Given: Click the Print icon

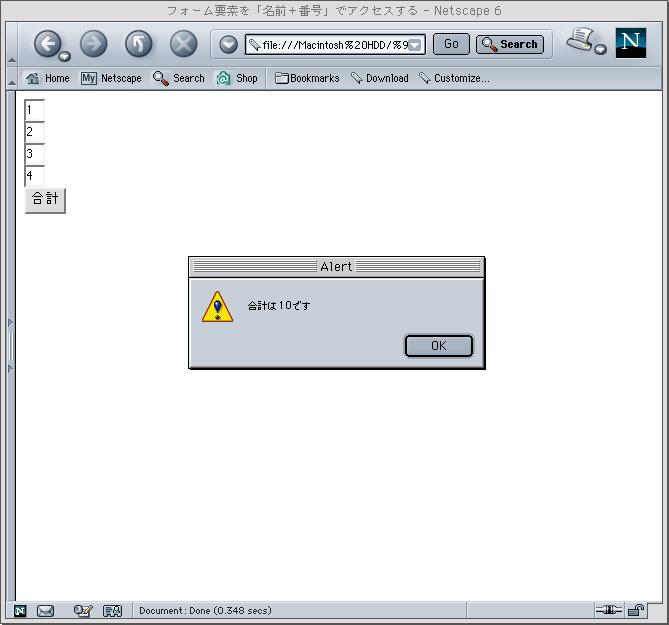Looking at the screenshot, I should click(x=580, y=40).
